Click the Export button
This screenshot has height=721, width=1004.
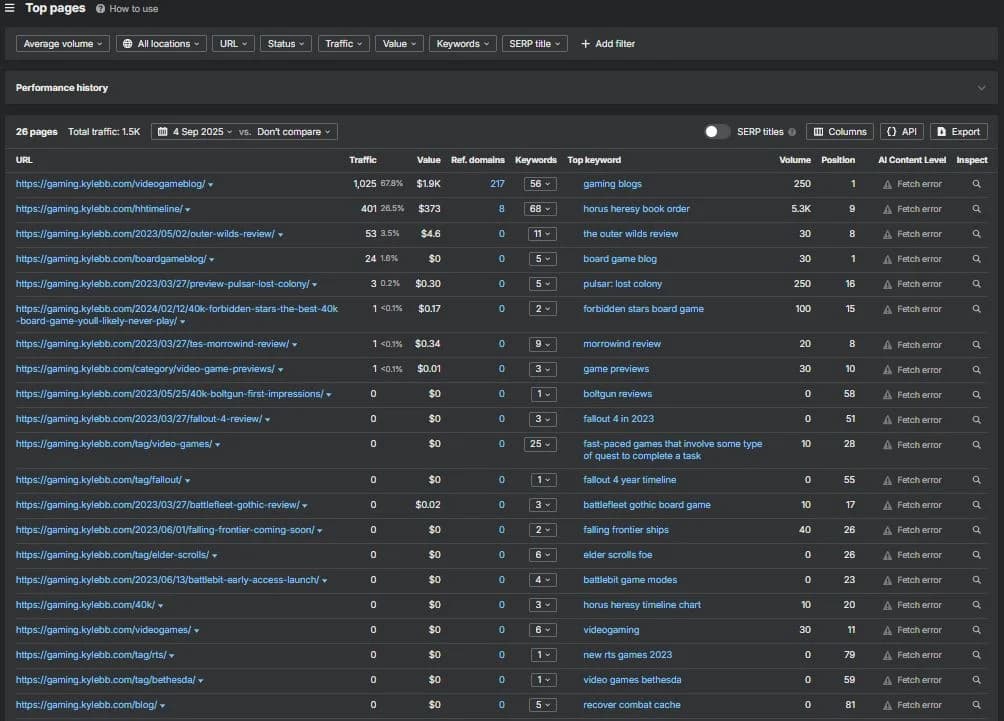[x=959, y=131]
